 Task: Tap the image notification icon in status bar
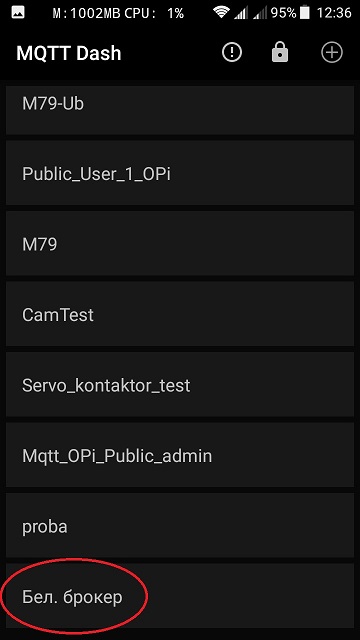pyautogui.click(x=18, y=13)
